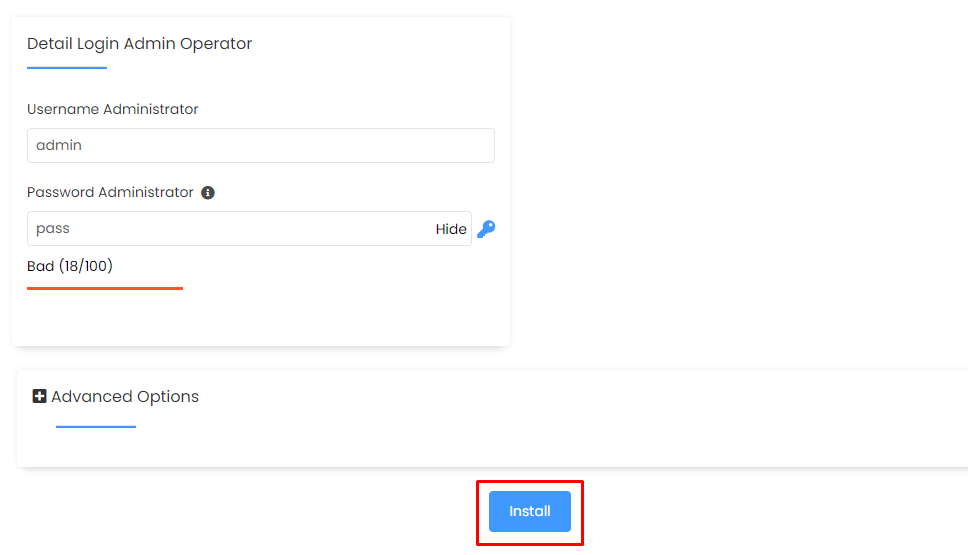968x555 pixels.
Task: Start installation with the Install button
Action: 530,511
